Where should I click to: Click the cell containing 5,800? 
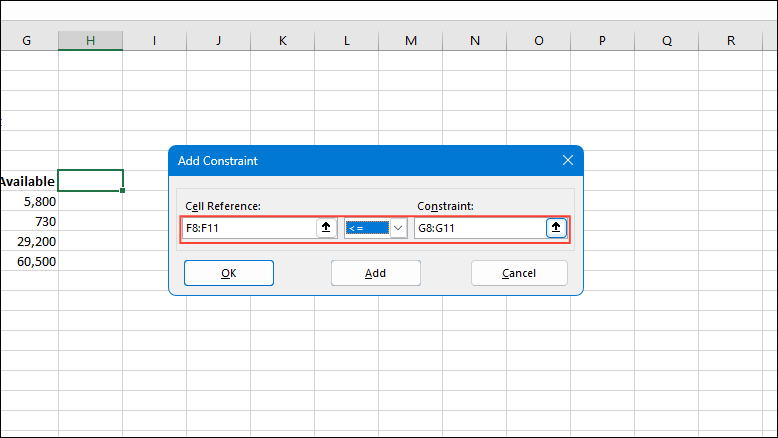[28, 201]
